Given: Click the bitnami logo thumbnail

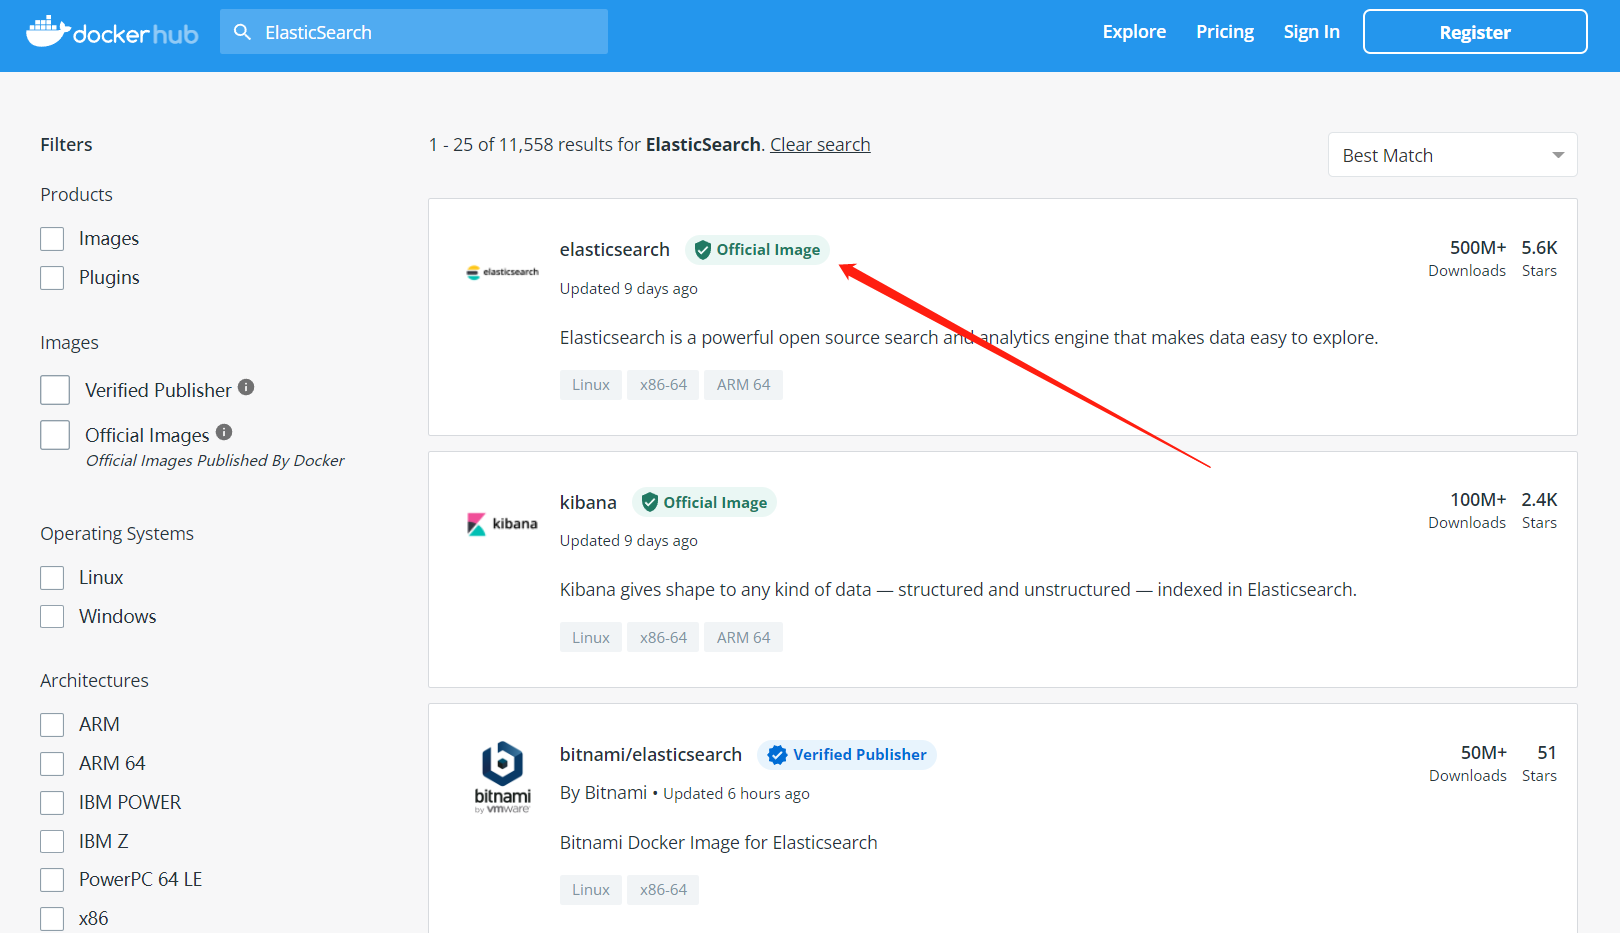Looking at the screenshot, I should point(502,777).
